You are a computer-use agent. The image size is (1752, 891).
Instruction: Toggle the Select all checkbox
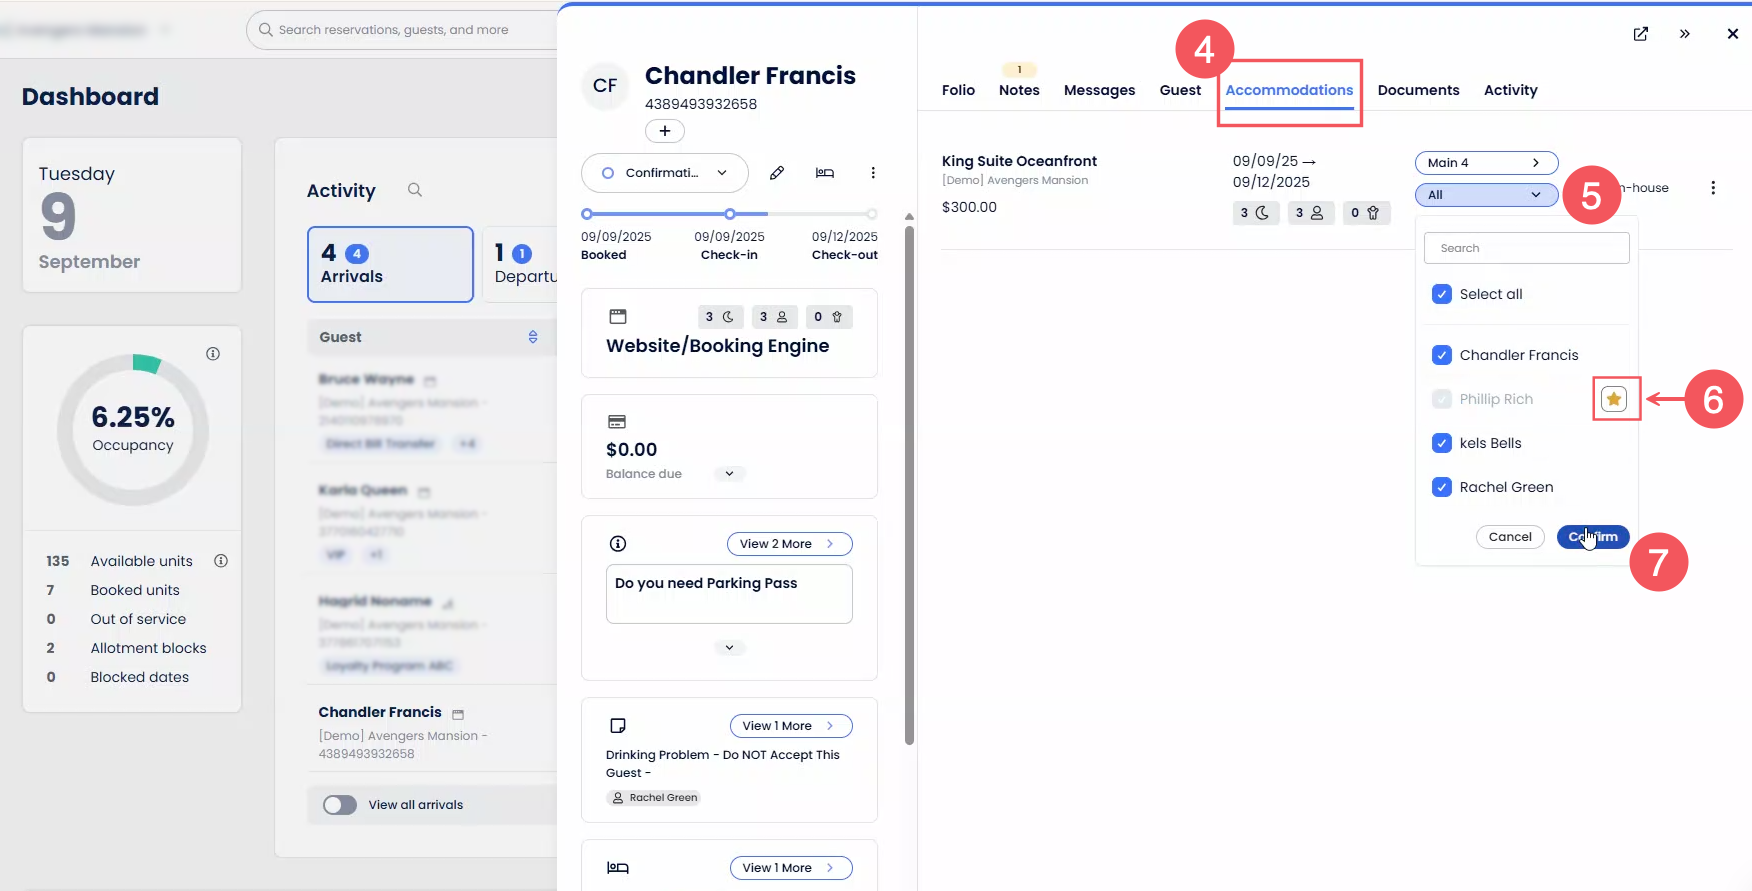coord(1442,294)
